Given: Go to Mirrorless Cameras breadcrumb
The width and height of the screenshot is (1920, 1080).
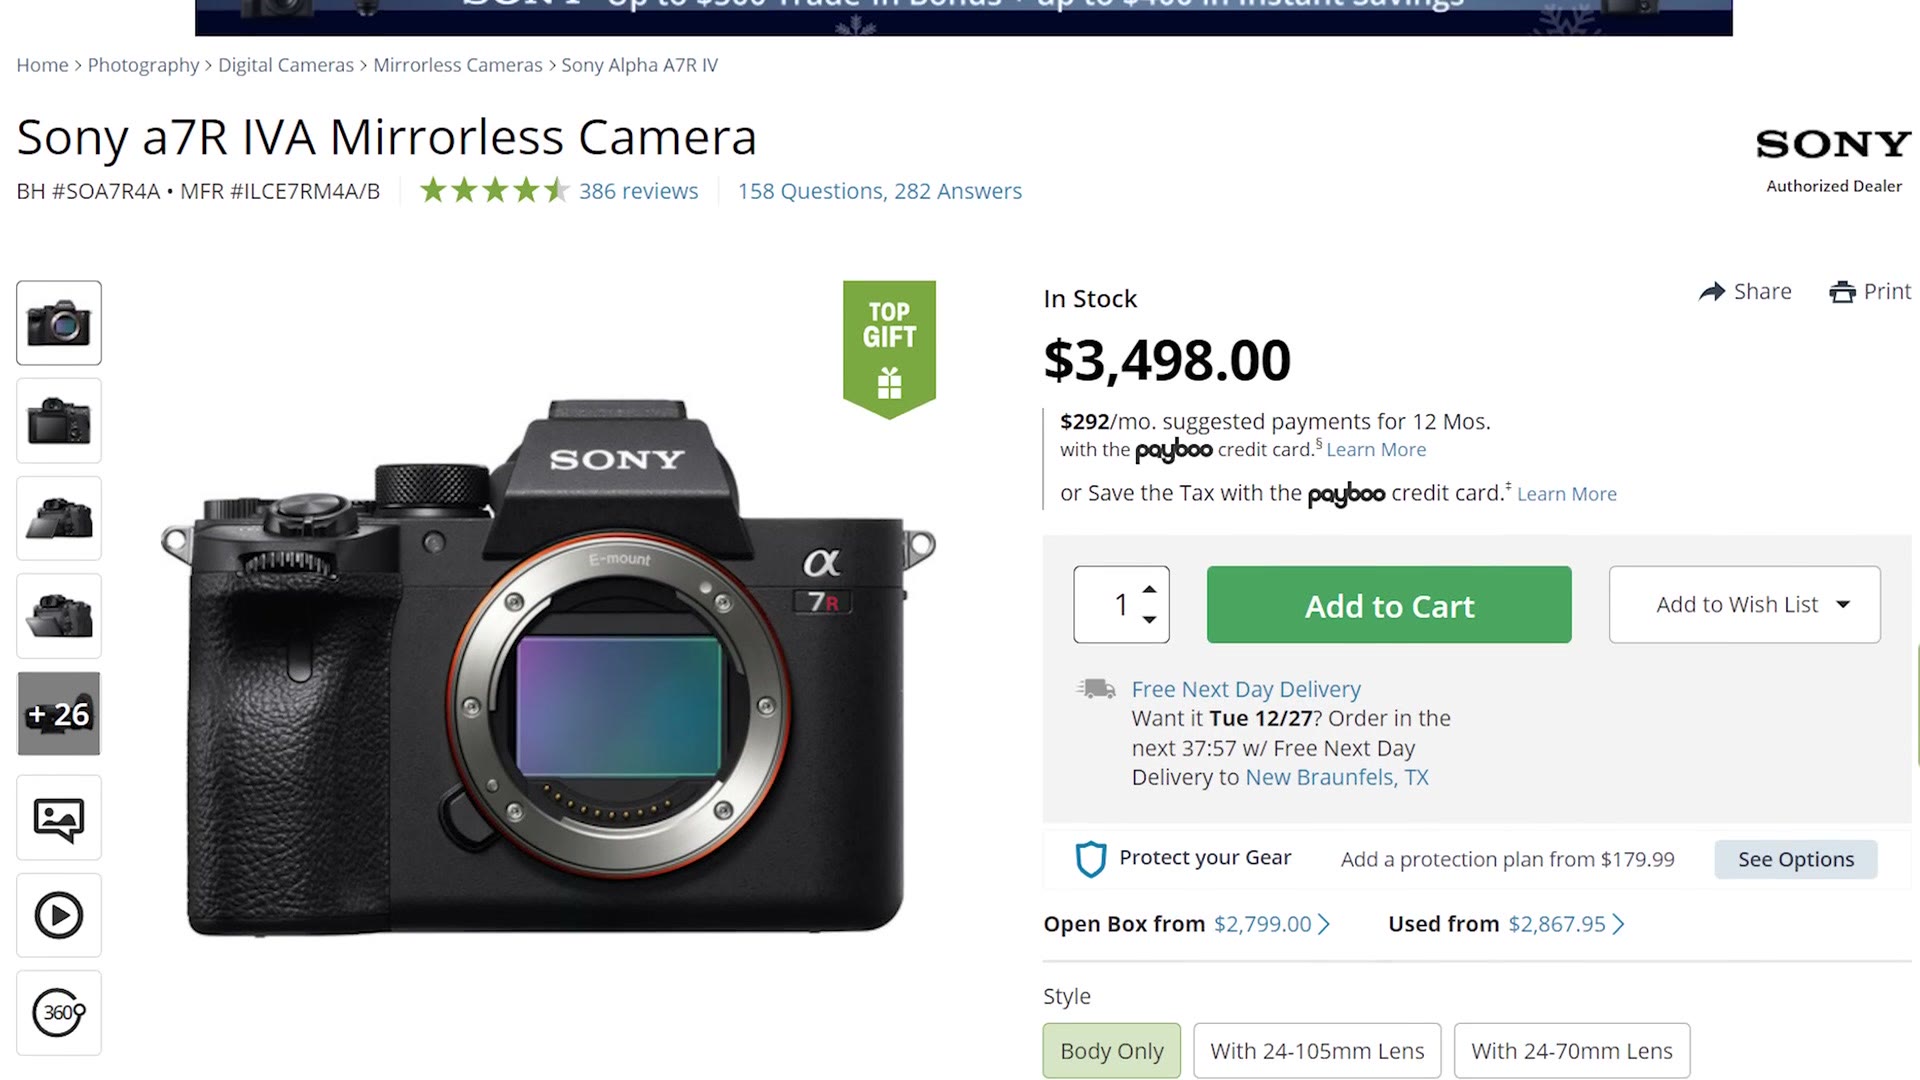Looking at the screenshot, I should click(x=458, y=65).
